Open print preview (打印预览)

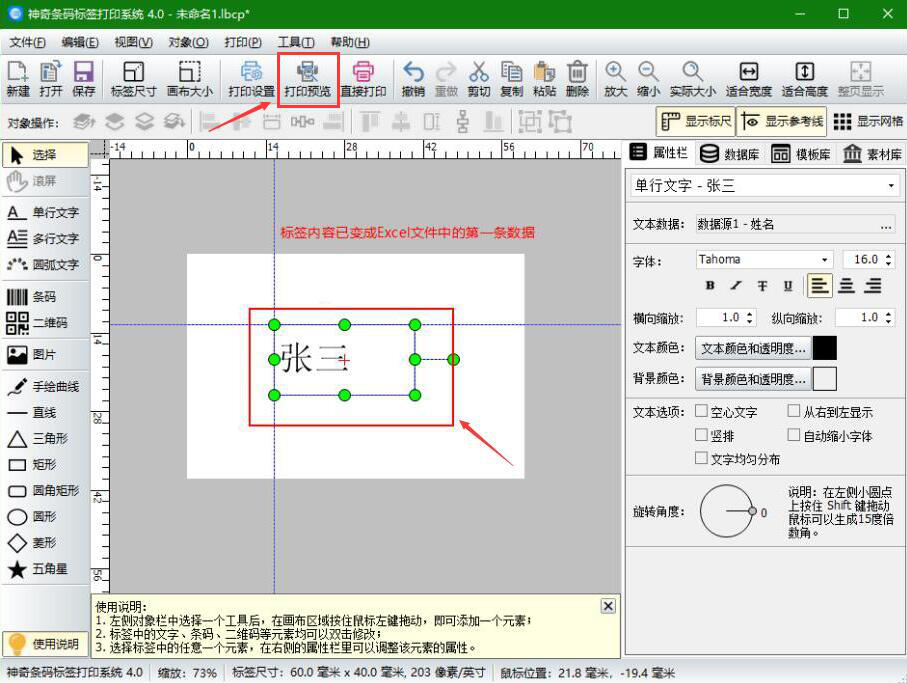tap(307, 78)
